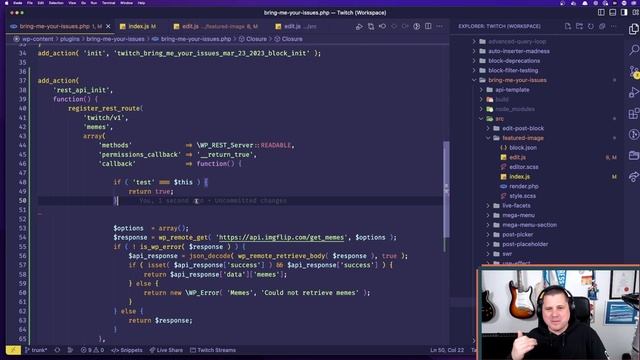Open the File menu in menu bar
This screenshot has width=640, height=360.
[x=30, y=3]
